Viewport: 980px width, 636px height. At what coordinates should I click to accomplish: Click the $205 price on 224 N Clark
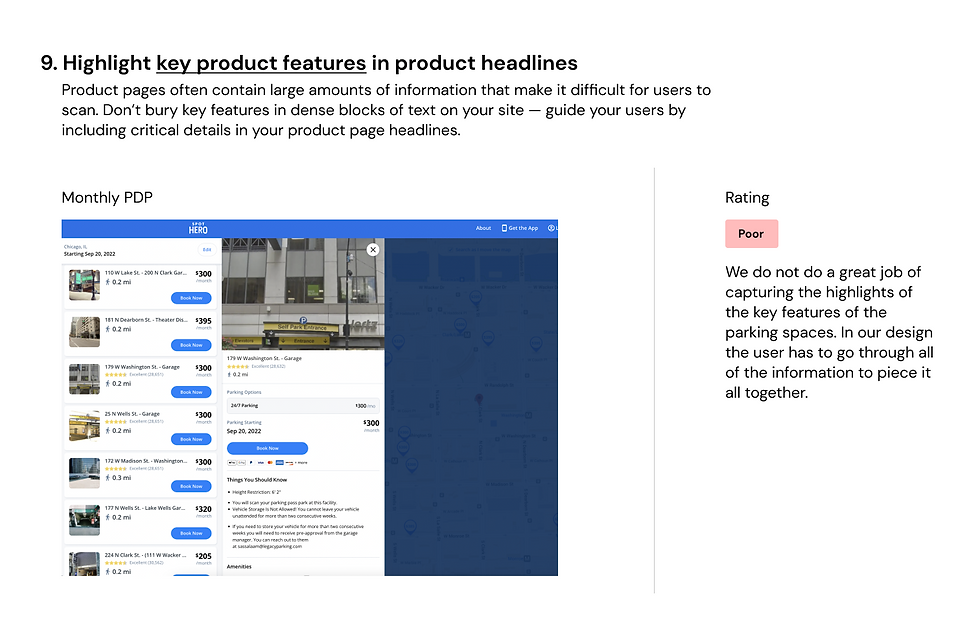(x=203, y=556)
